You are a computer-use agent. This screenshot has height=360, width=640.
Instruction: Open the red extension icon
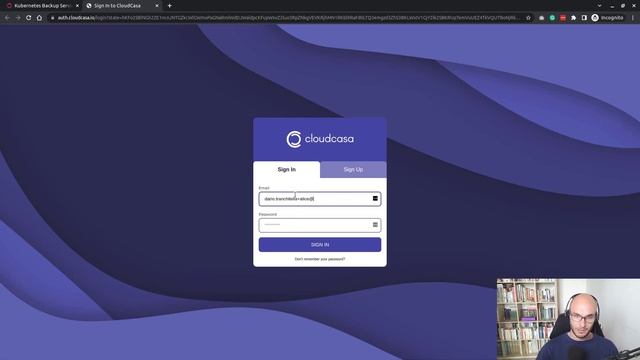(x=563, y=18)
